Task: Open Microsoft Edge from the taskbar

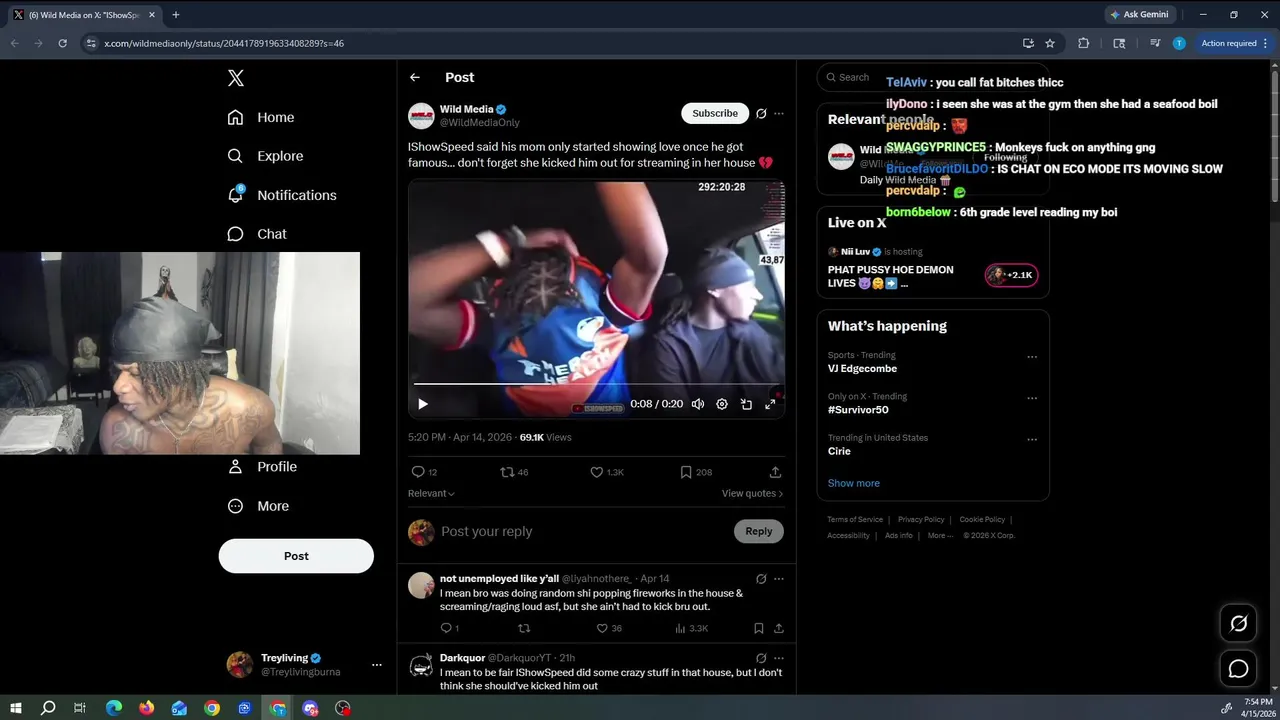Action: pyautogui.click(x=114, y=708)
